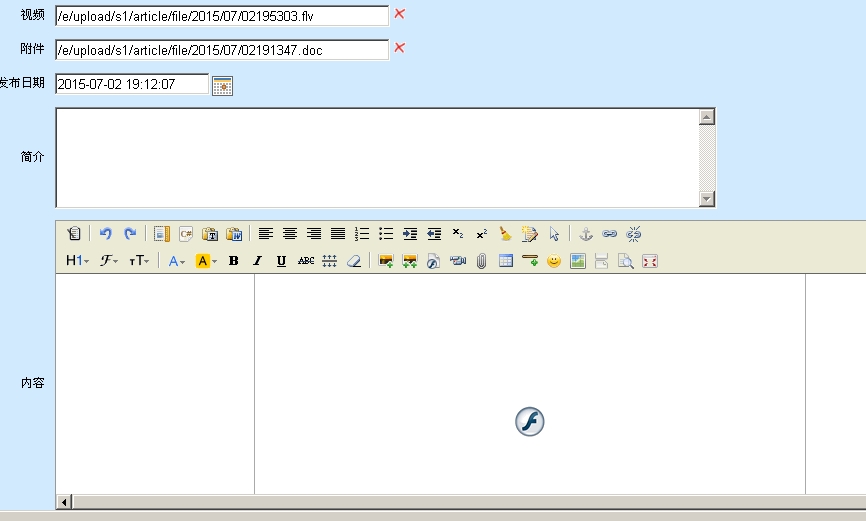Insert a hyperlink with the link icon
This screenshot has width=866, height=521.
(x=610, y=234)
